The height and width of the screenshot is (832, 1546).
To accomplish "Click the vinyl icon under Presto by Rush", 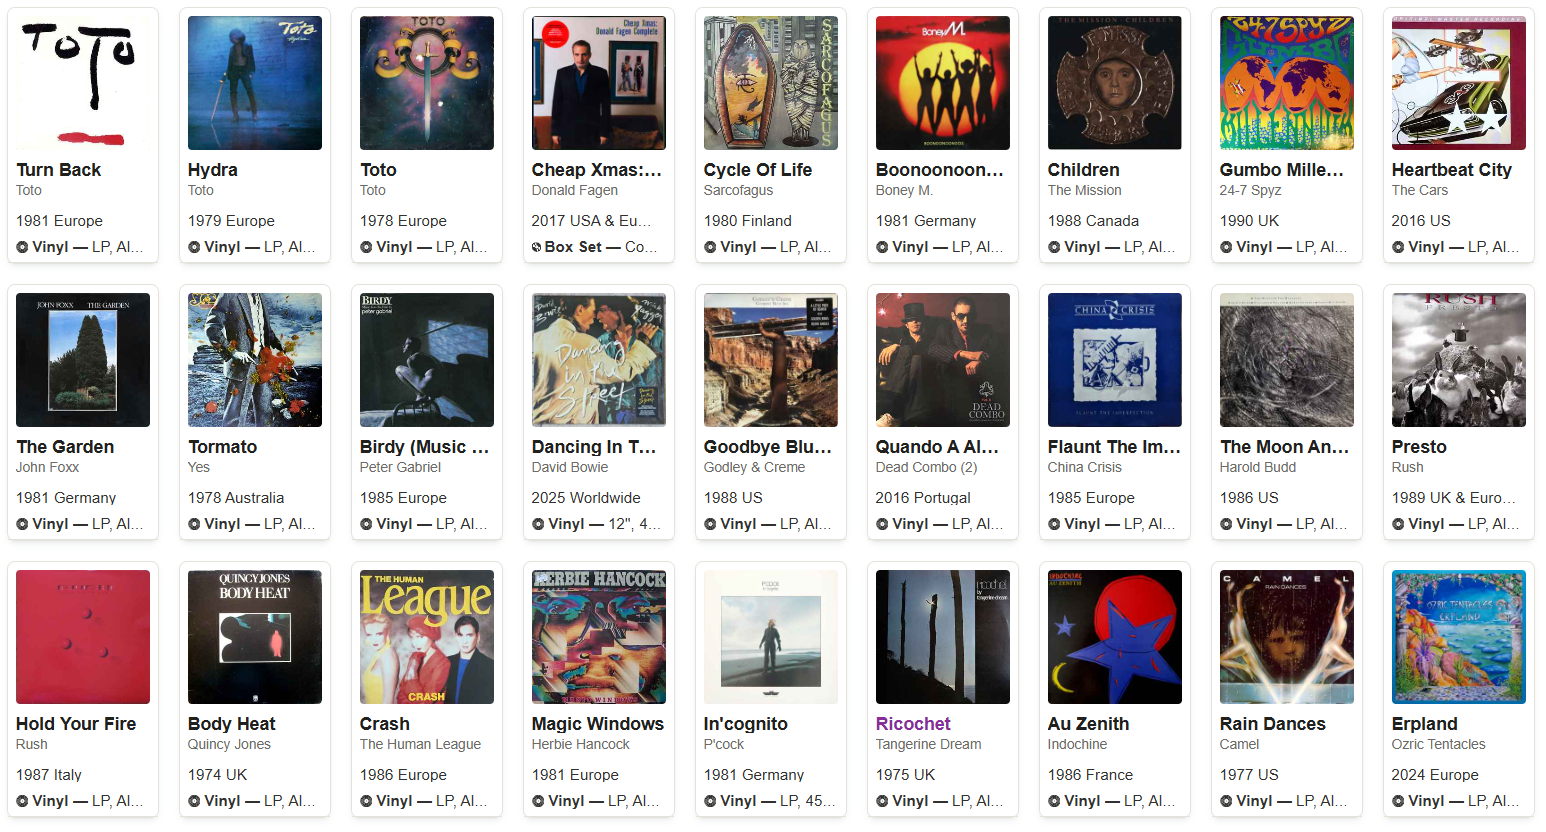I will tap(1398, 524).
